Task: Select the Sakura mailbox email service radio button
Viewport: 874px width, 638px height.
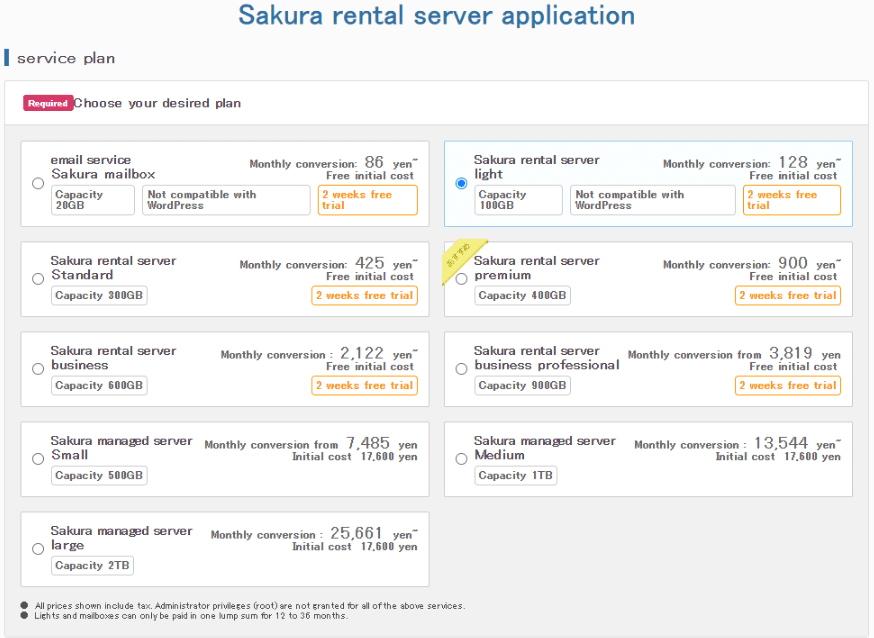Action: (38, 183)
